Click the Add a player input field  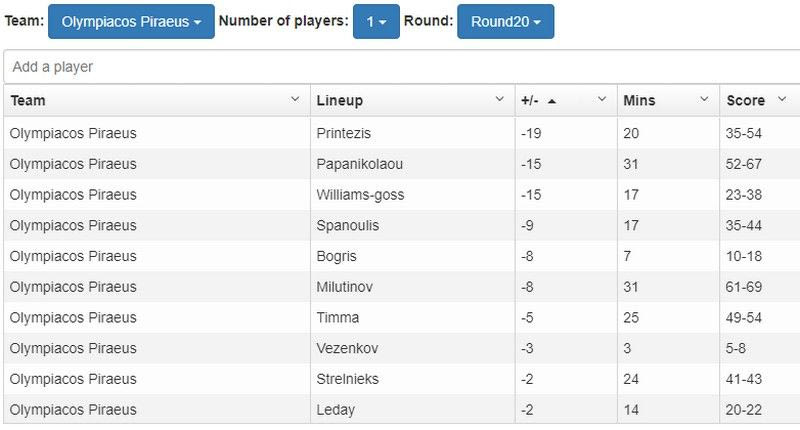click(x=400, y=67)
